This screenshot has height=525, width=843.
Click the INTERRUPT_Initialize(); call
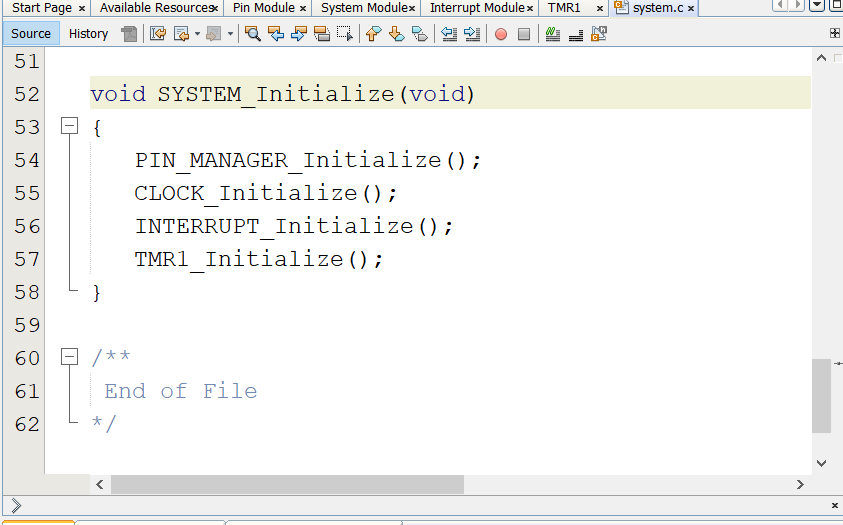pos(294,226)
